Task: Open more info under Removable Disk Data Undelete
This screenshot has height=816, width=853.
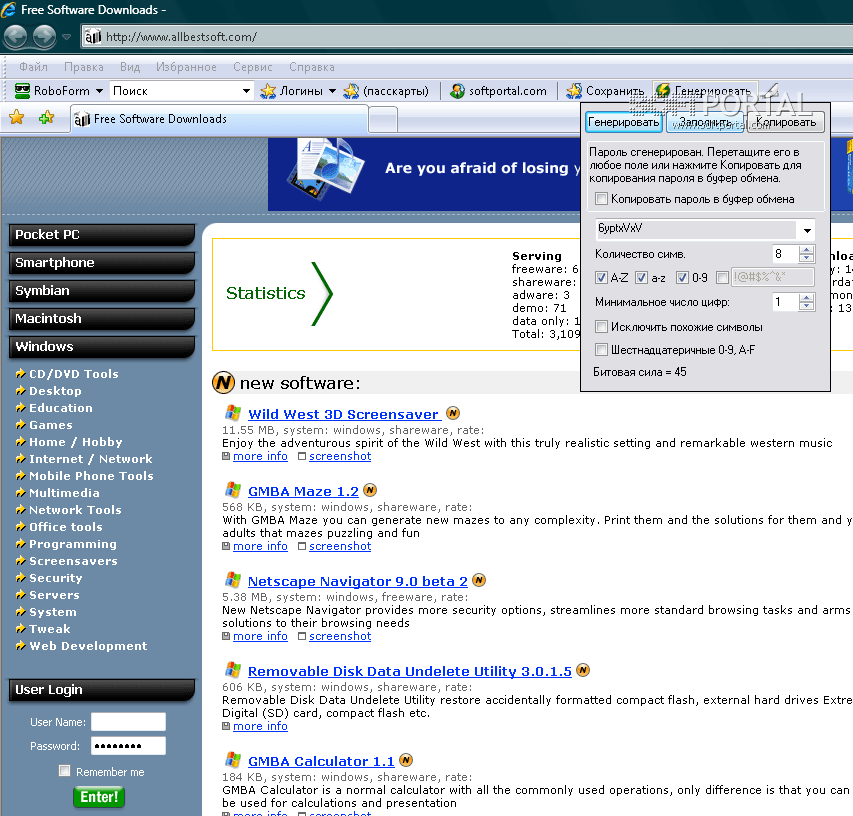Action: 260,726
